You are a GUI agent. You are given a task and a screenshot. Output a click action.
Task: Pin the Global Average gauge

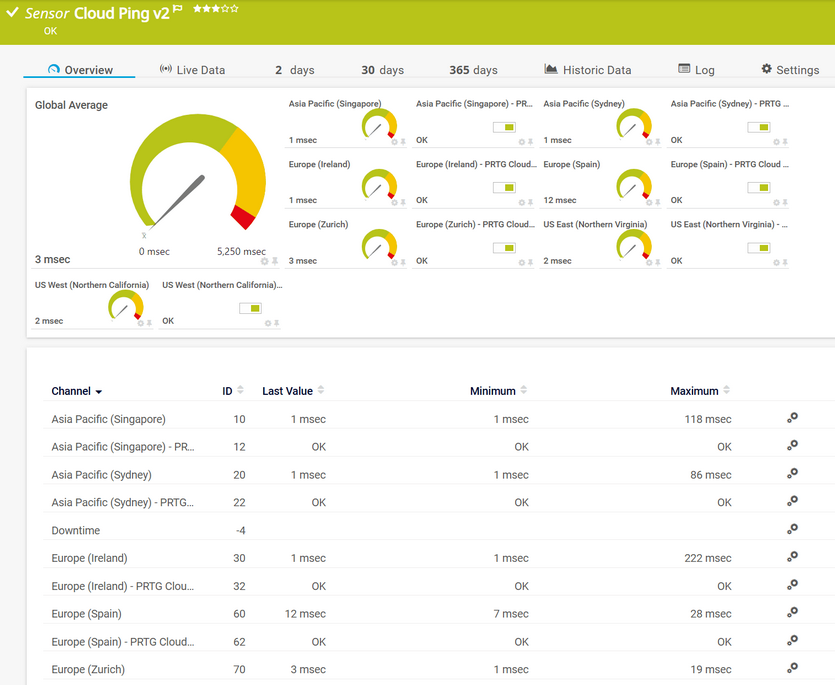click(x=275, y=261)
